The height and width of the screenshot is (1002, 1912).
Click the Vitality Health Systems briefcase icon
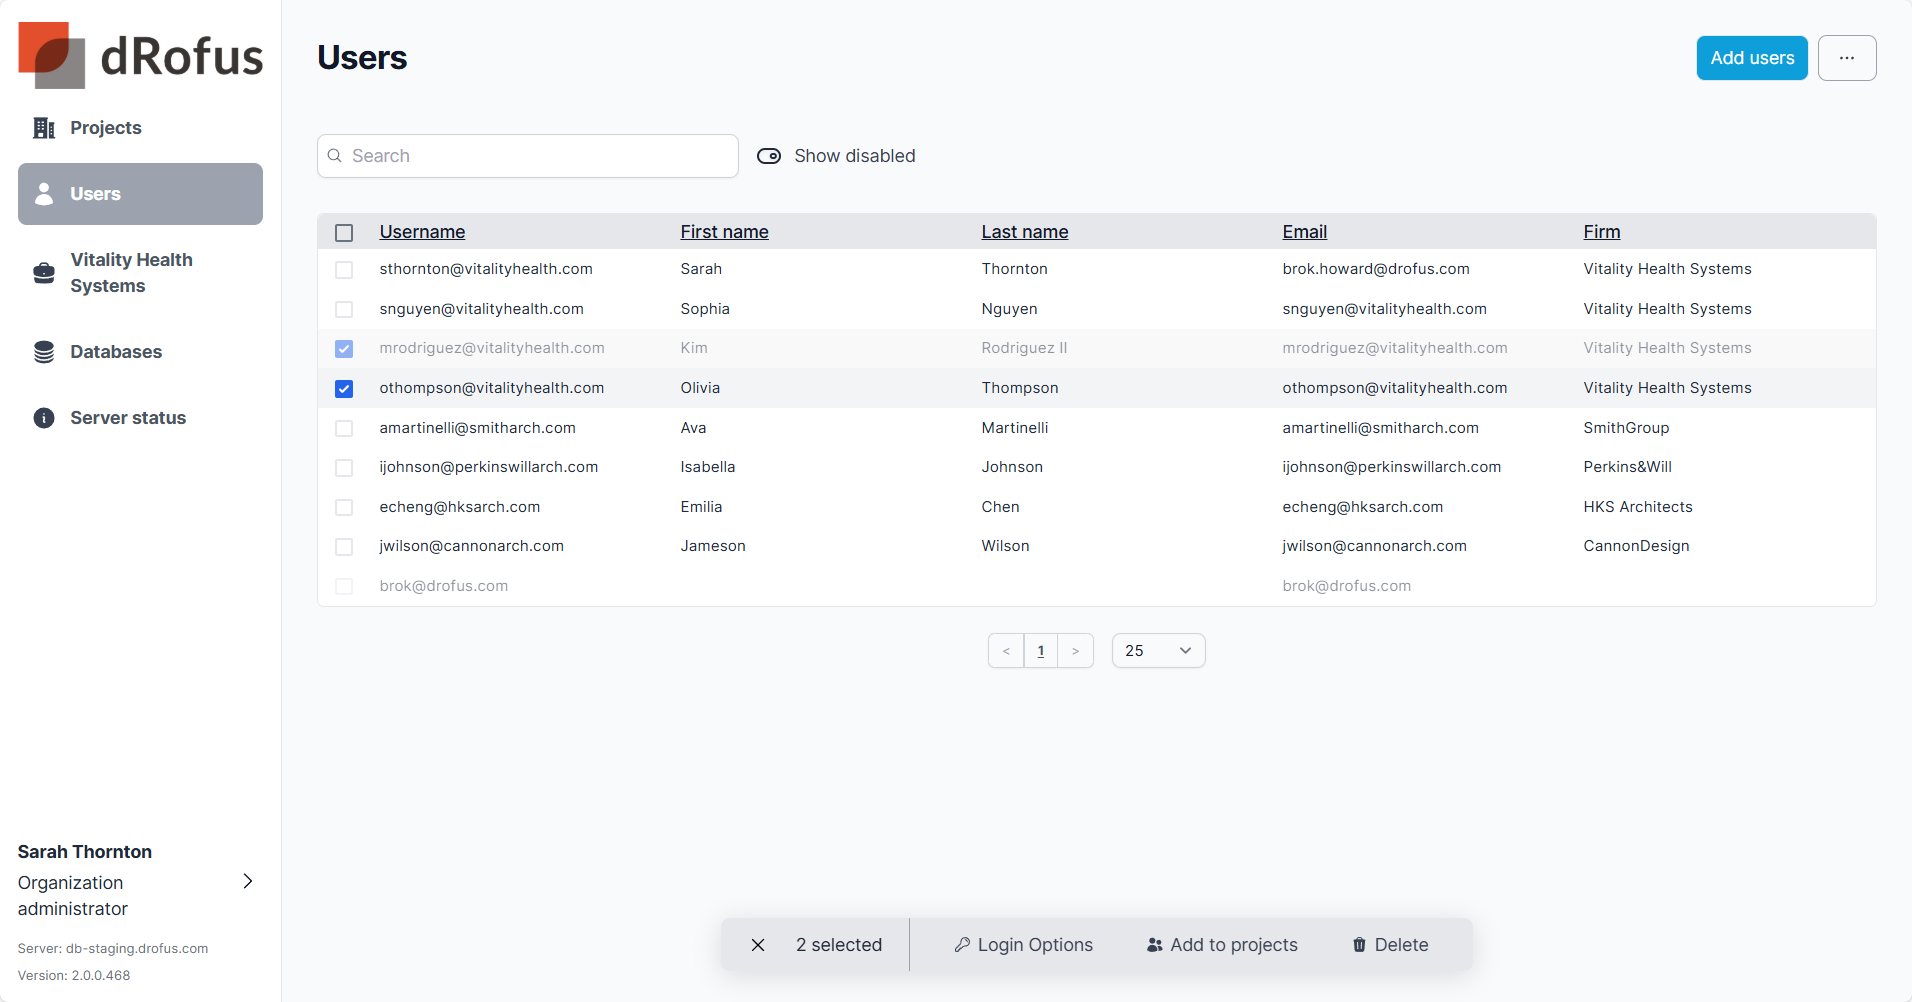pyautogui.click(x=44, y=273)
